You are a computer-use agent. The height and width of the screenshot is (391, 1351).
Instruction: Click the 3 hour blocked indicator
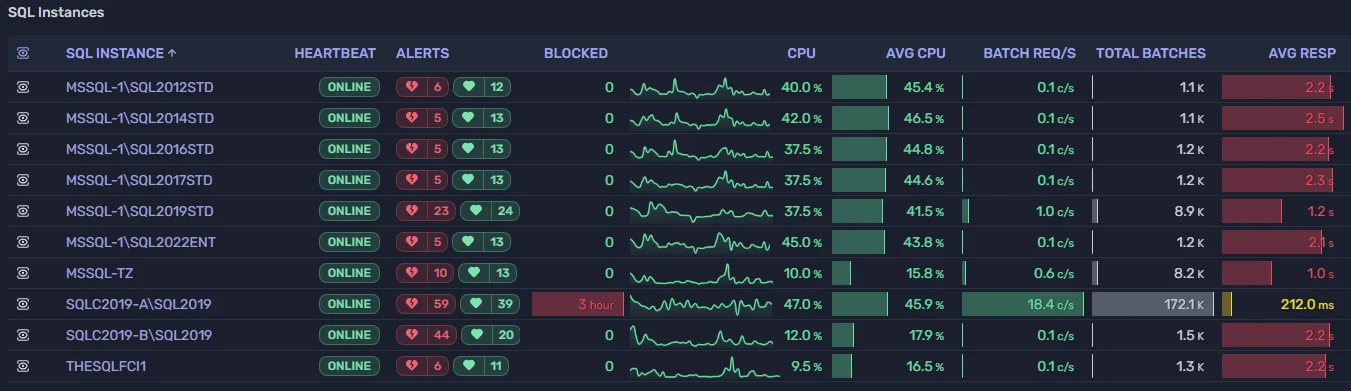(x=578, y=304)
